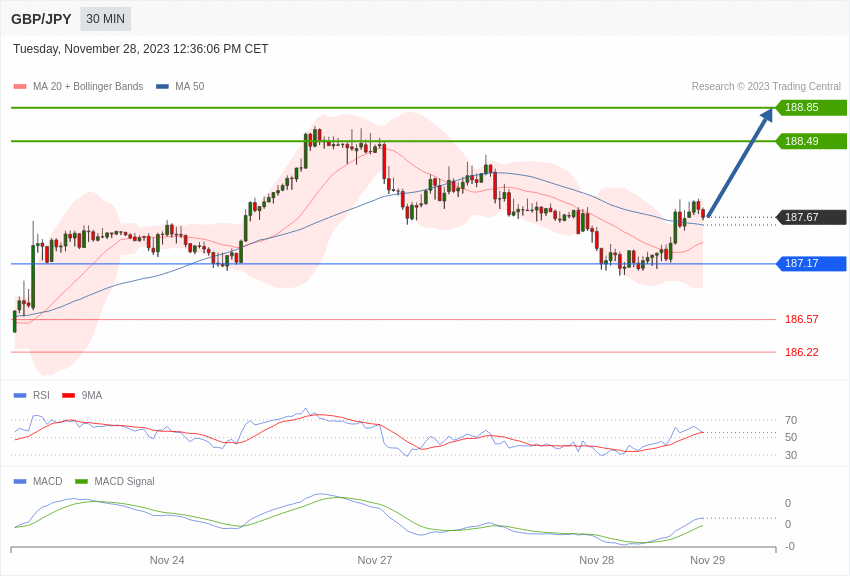Click the RSI 50 axis value
850x576 pixels.
791,437
